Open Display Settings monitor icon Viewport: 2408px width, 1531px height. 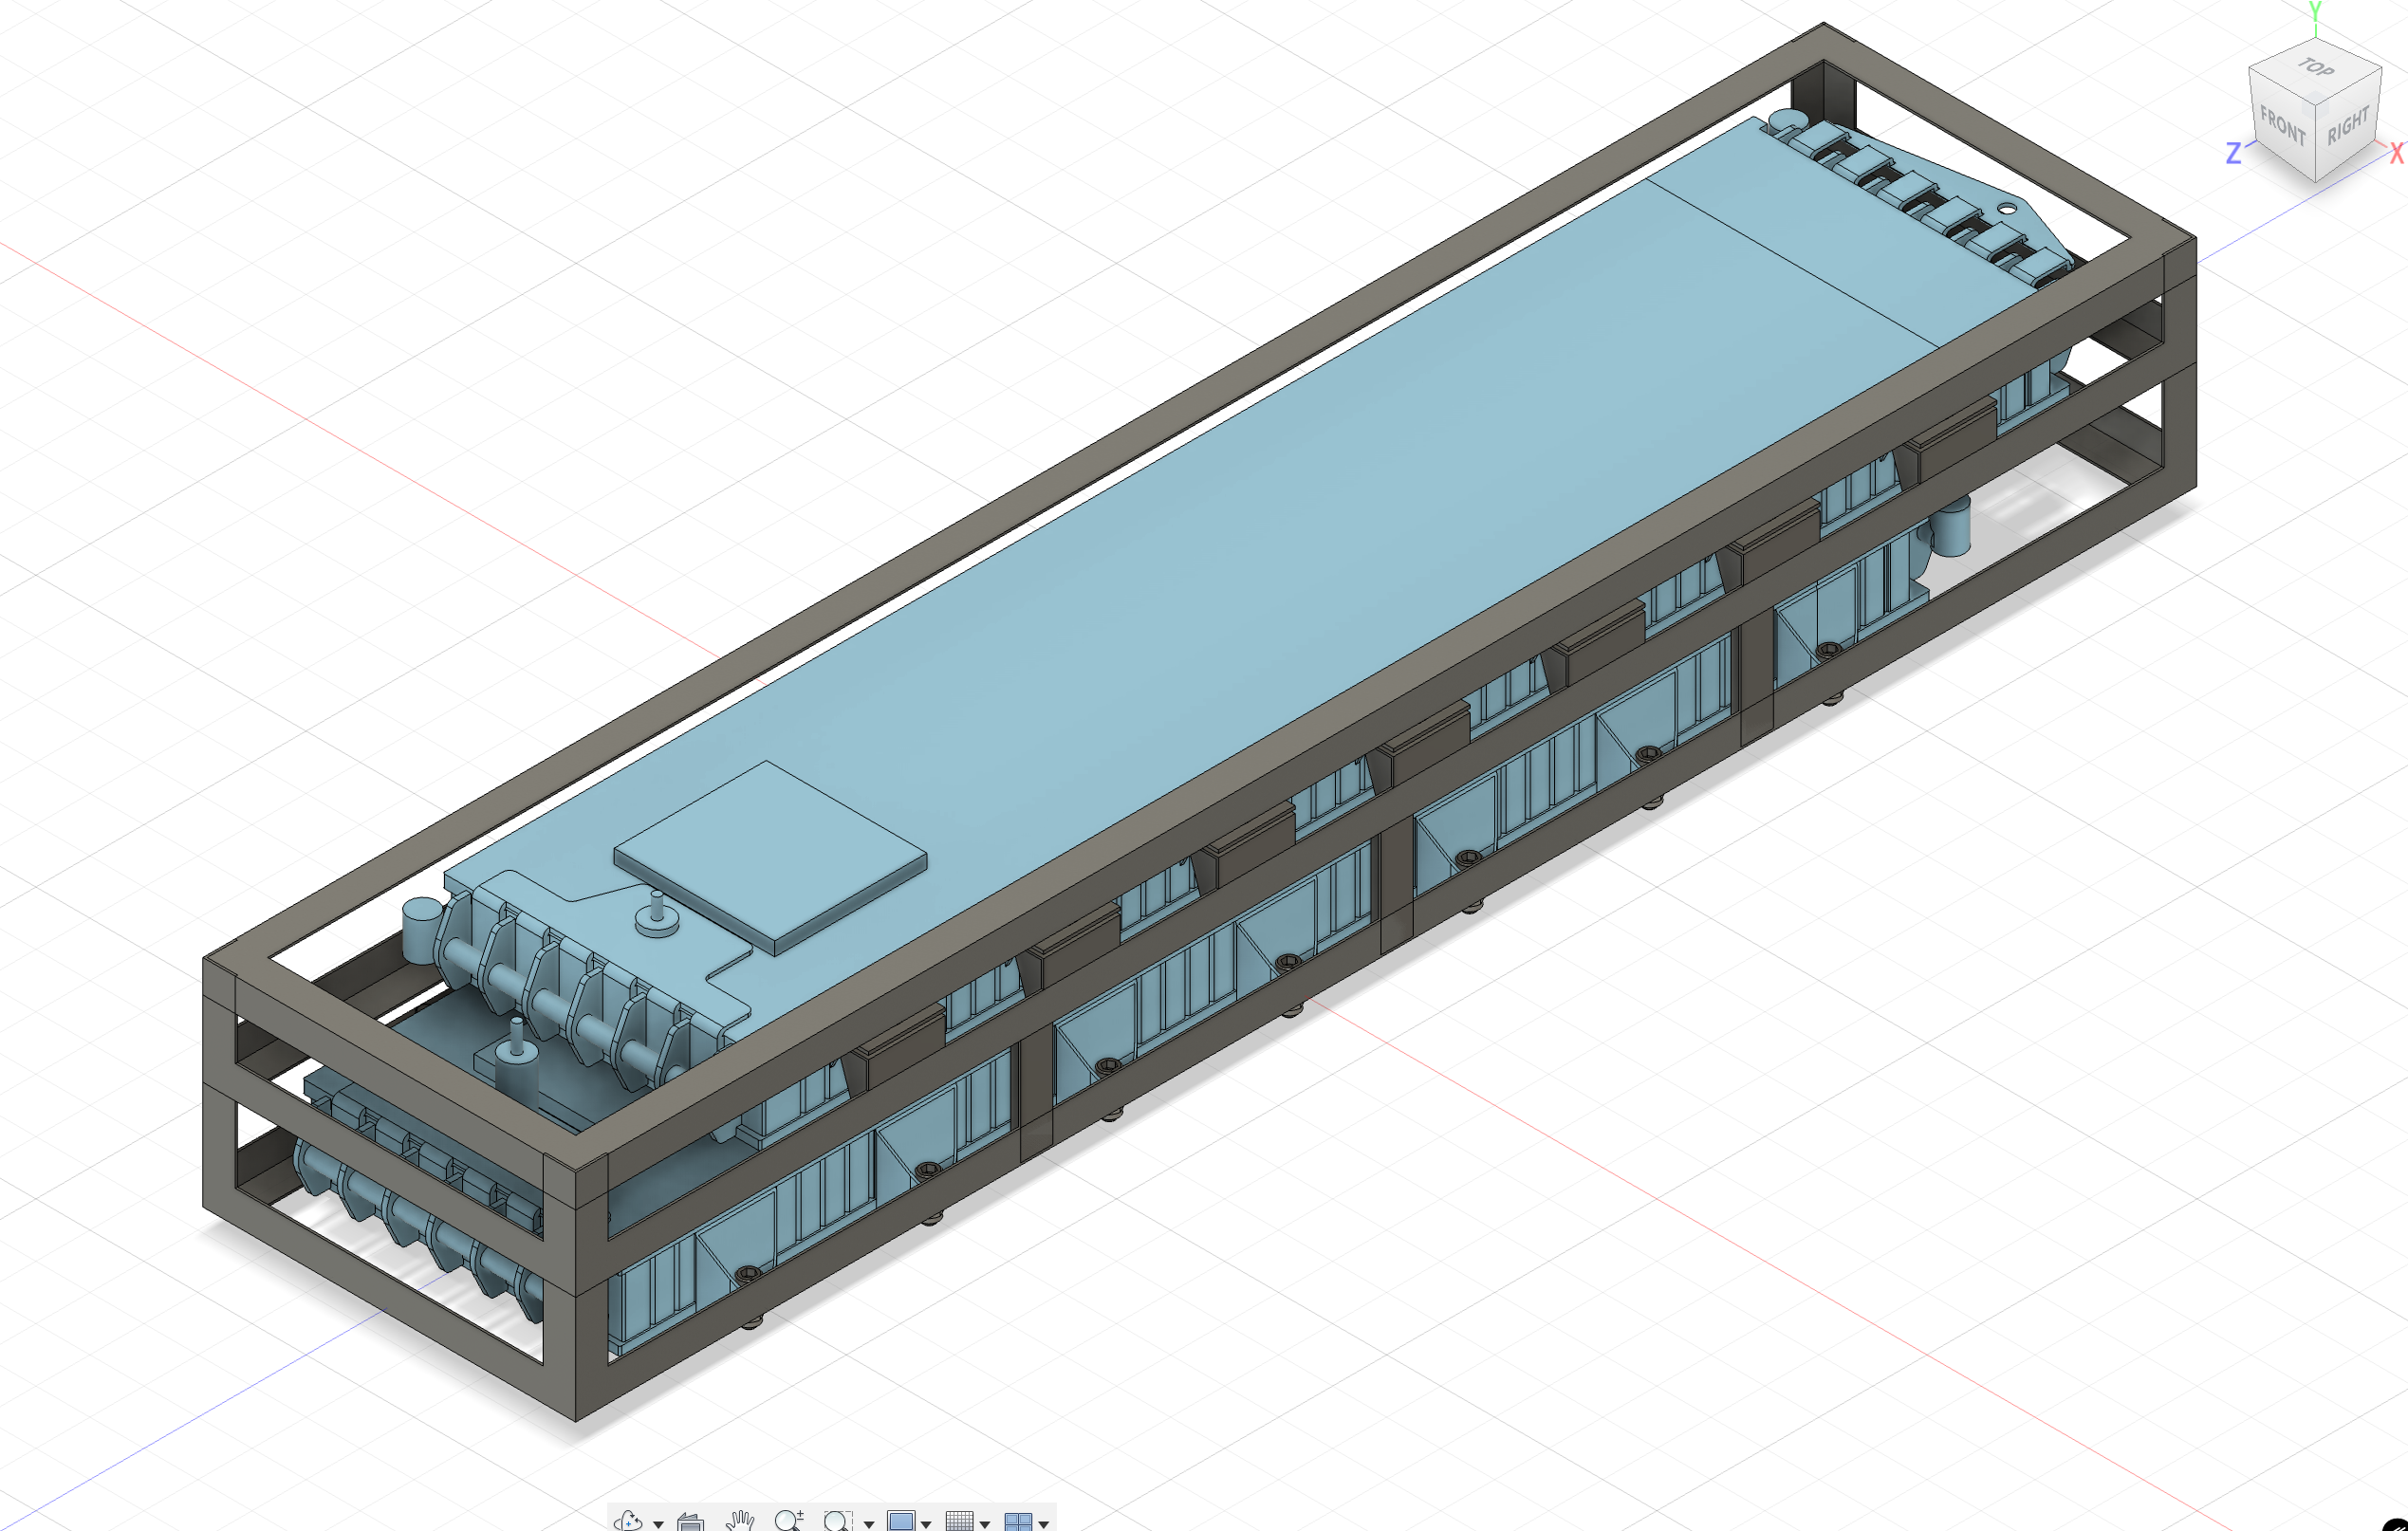[900, 1520]
